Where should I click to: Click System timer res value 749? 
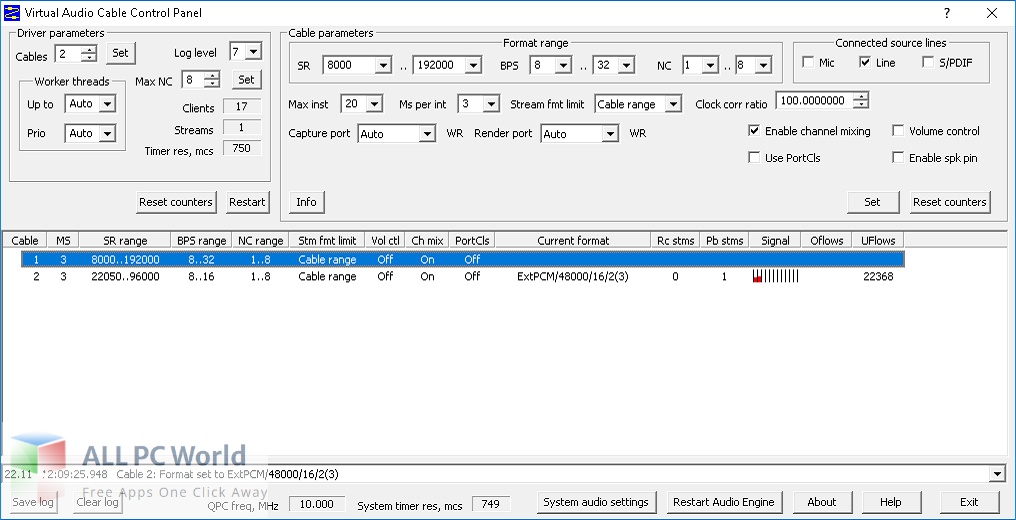(x=491, y=504)
